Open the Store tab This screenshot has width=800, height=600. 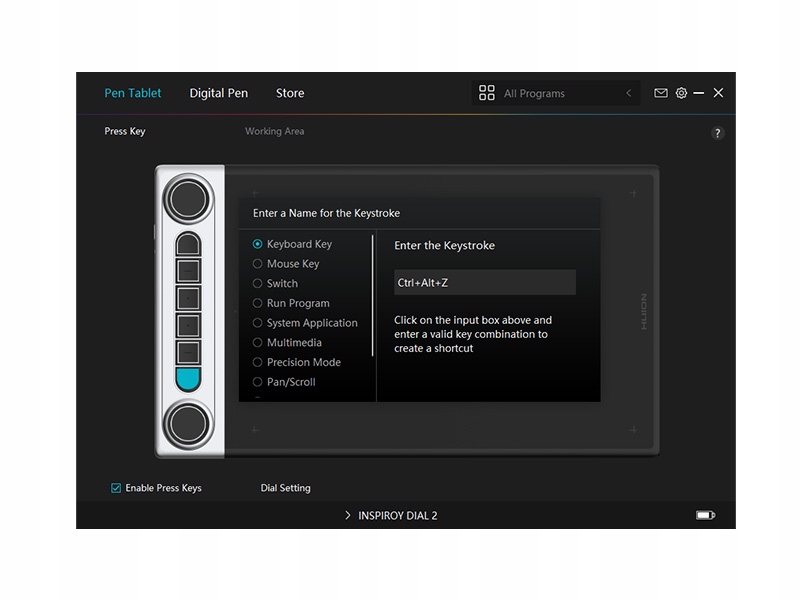click(x=290, y=93)
